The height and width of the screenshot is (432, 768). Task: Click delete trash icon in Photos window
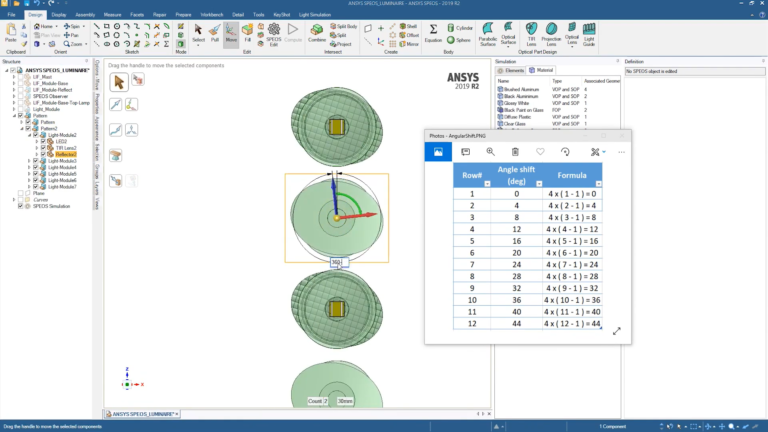(x=515, y=152)
